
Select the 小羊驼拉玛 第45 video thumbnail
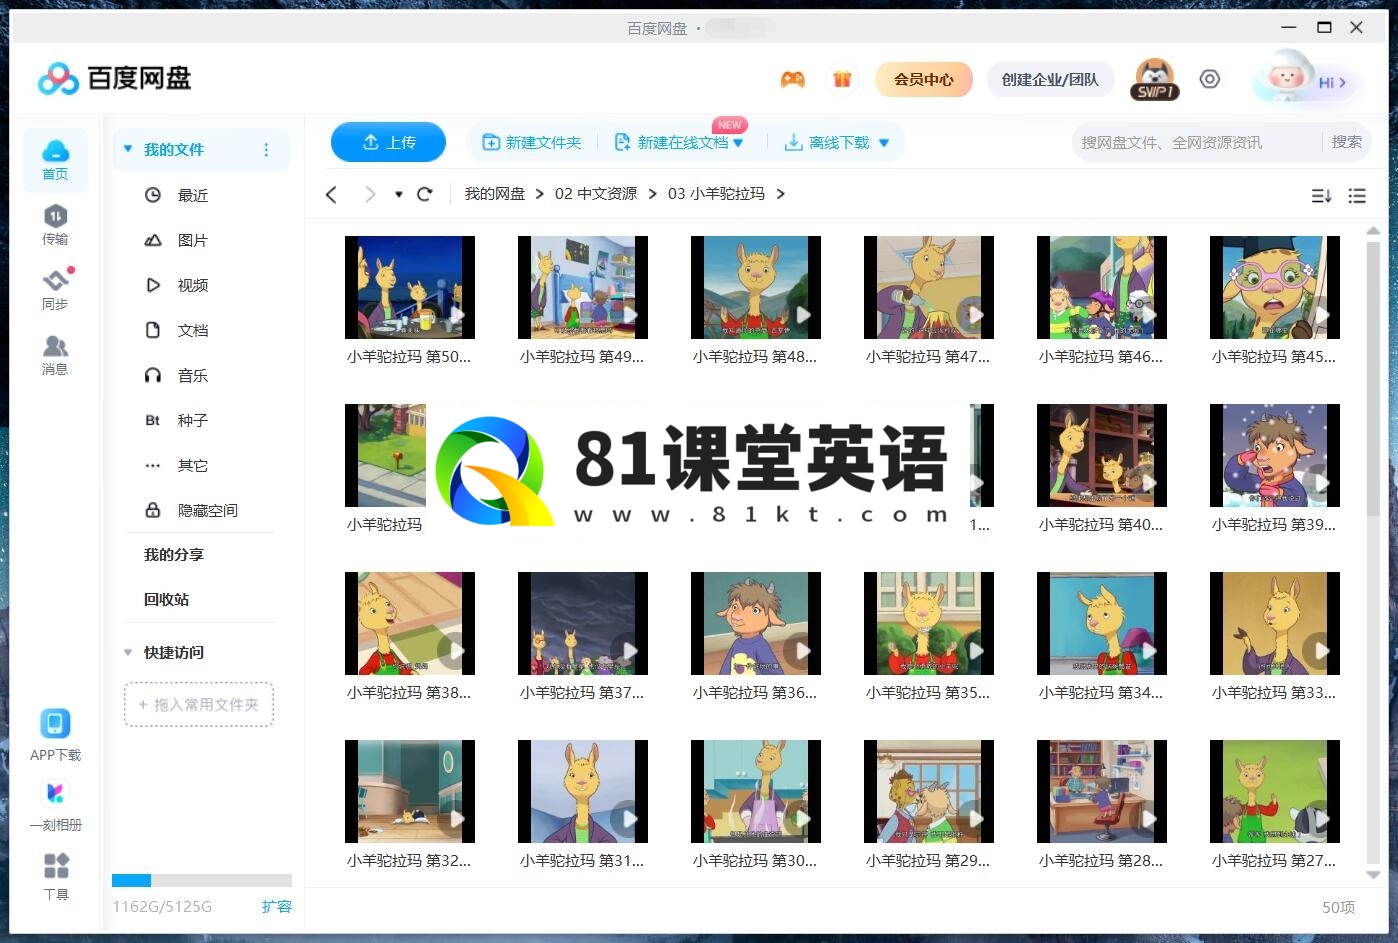click(1275, 287)
